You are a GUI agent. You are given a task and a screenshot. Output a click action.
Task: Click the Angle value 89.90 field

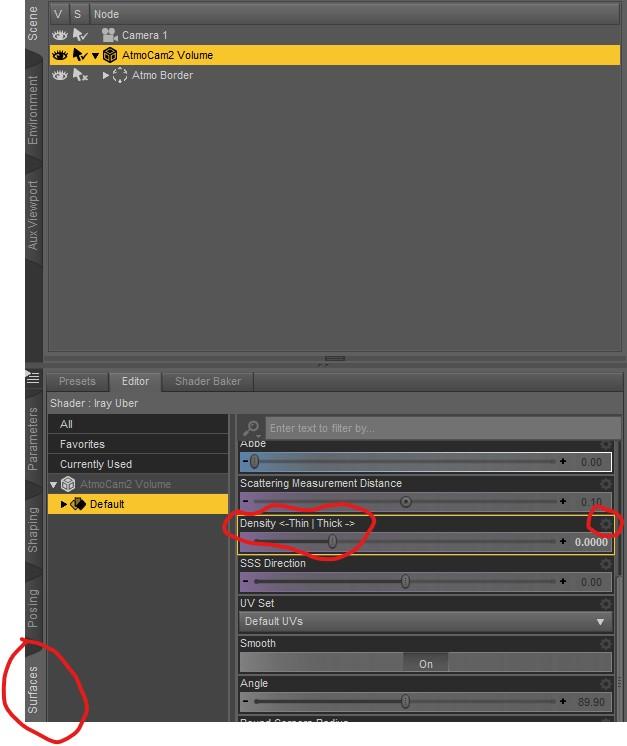pyautogui.click(x=591, y=702)
